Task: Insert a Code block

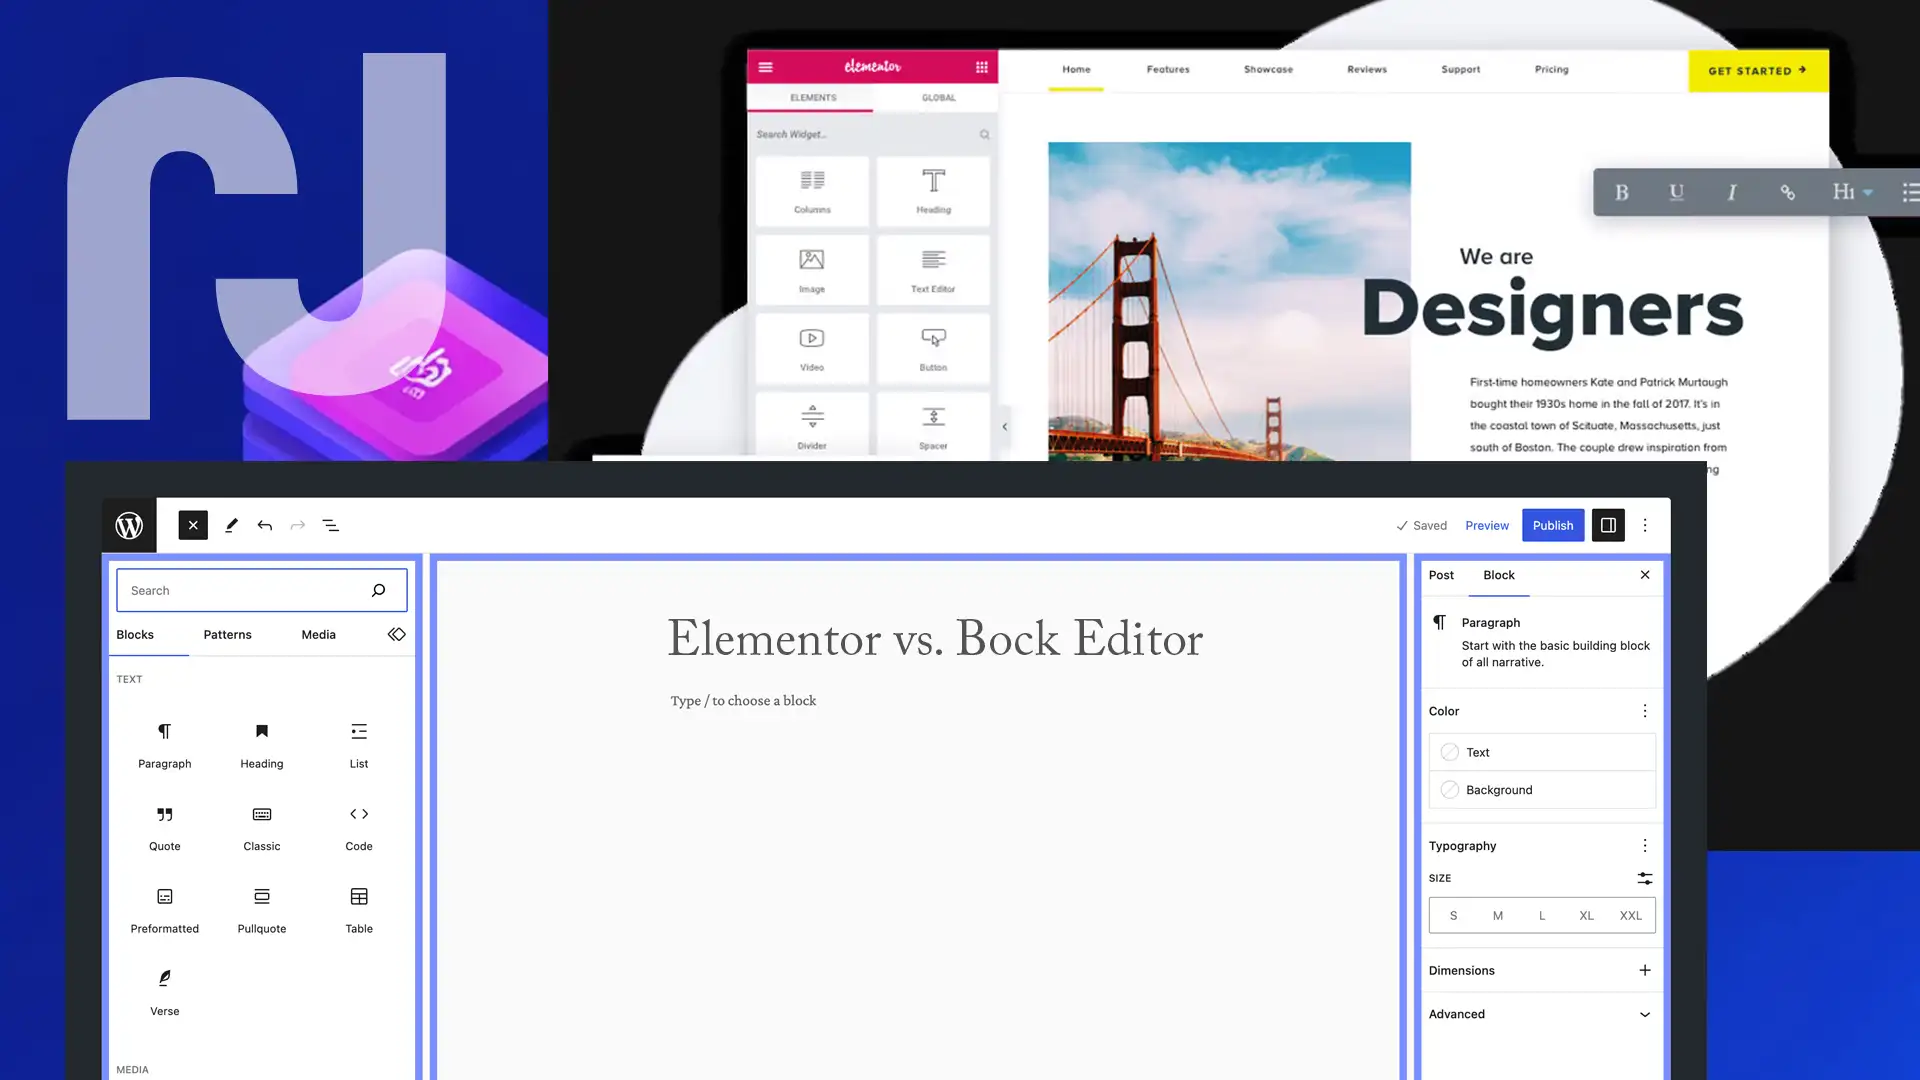Action: [359, 828]
